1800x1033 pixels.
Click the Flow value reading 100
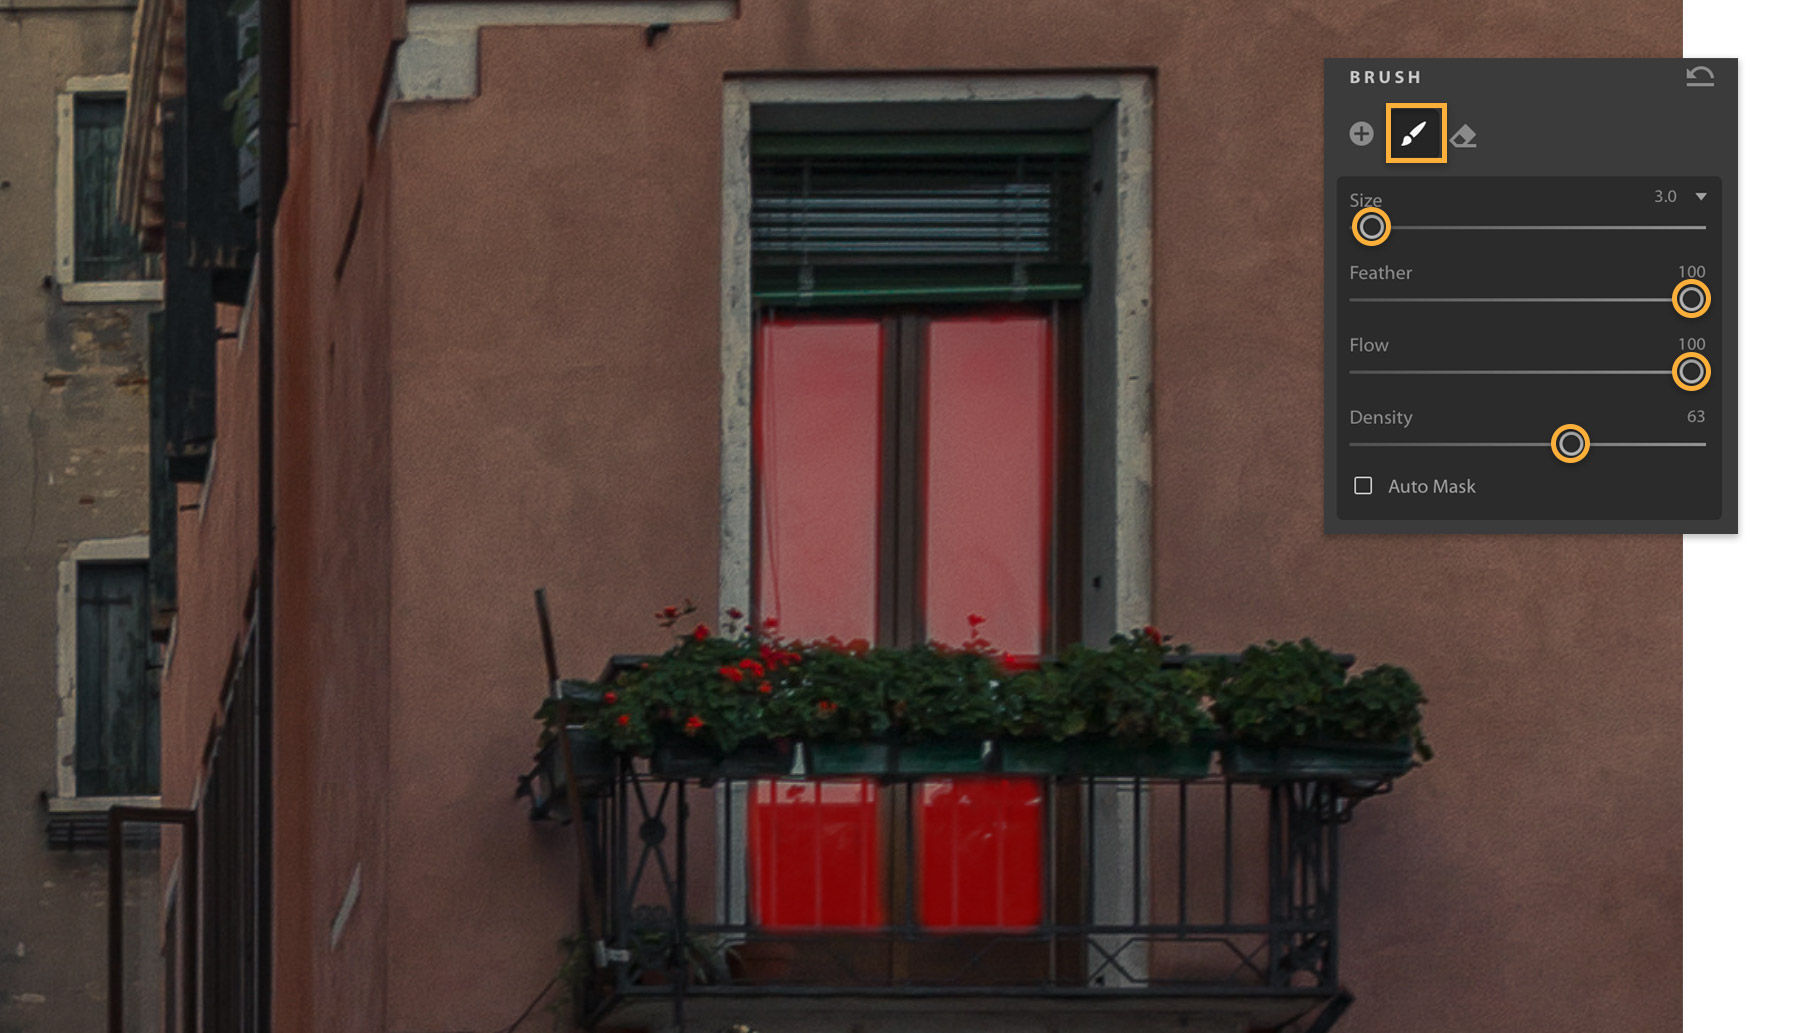(x=1691, y=344)
